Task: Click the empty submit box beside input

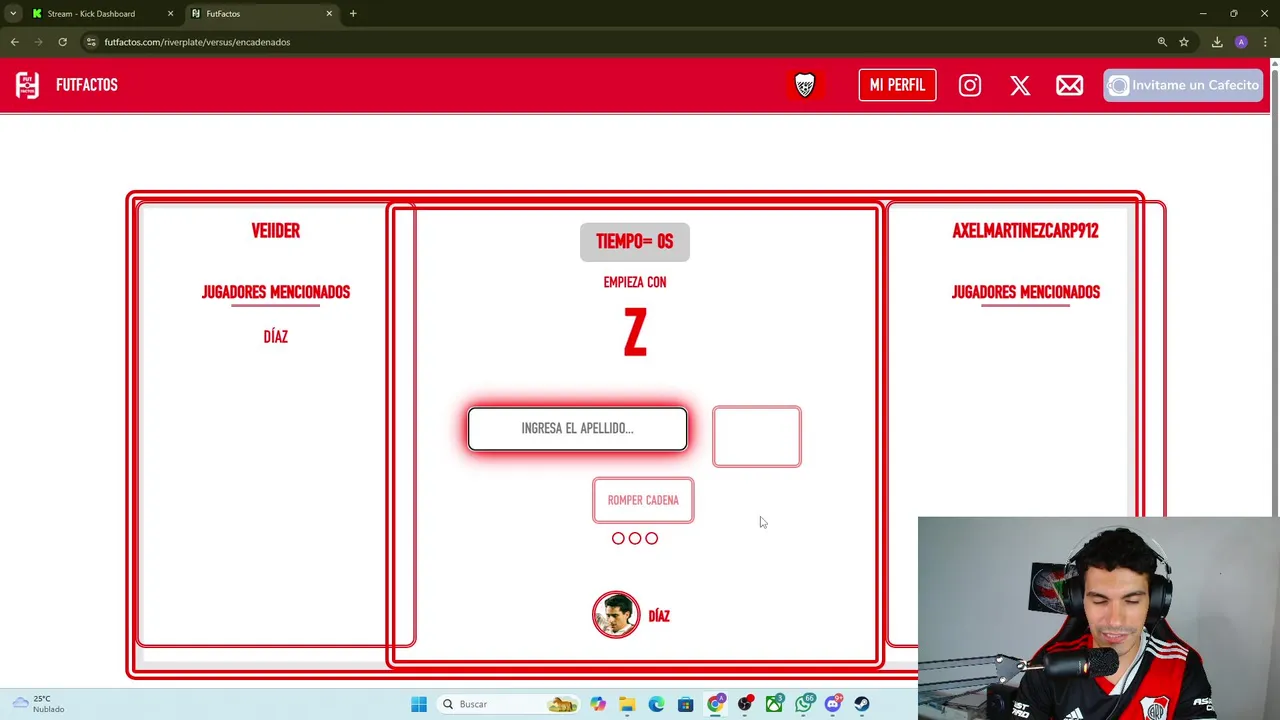Action: pos(757,436)
